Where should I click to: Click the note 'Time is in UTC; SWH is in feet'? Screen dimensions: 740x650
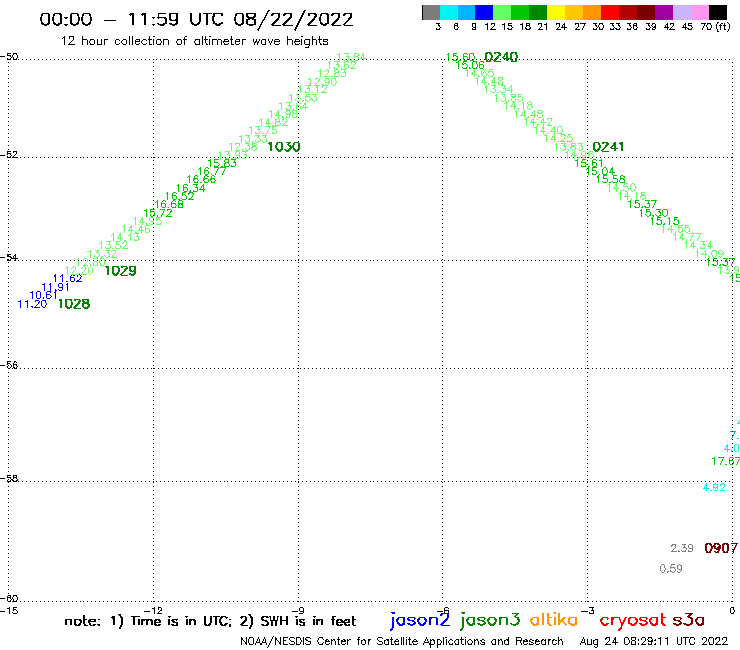coord(210,621)
